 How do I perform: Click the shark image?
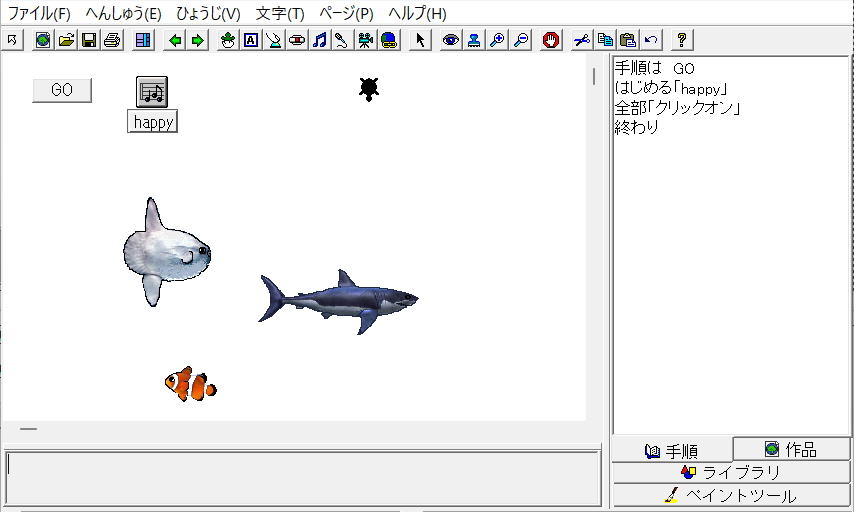click(338, 301)
